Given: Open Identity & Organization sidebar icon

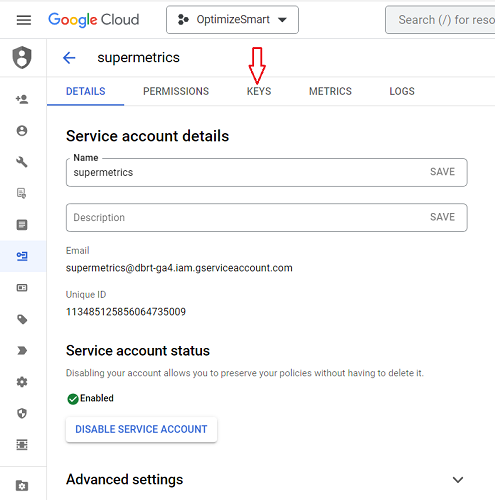Looking at the screenshot, I should coord(22,131).
